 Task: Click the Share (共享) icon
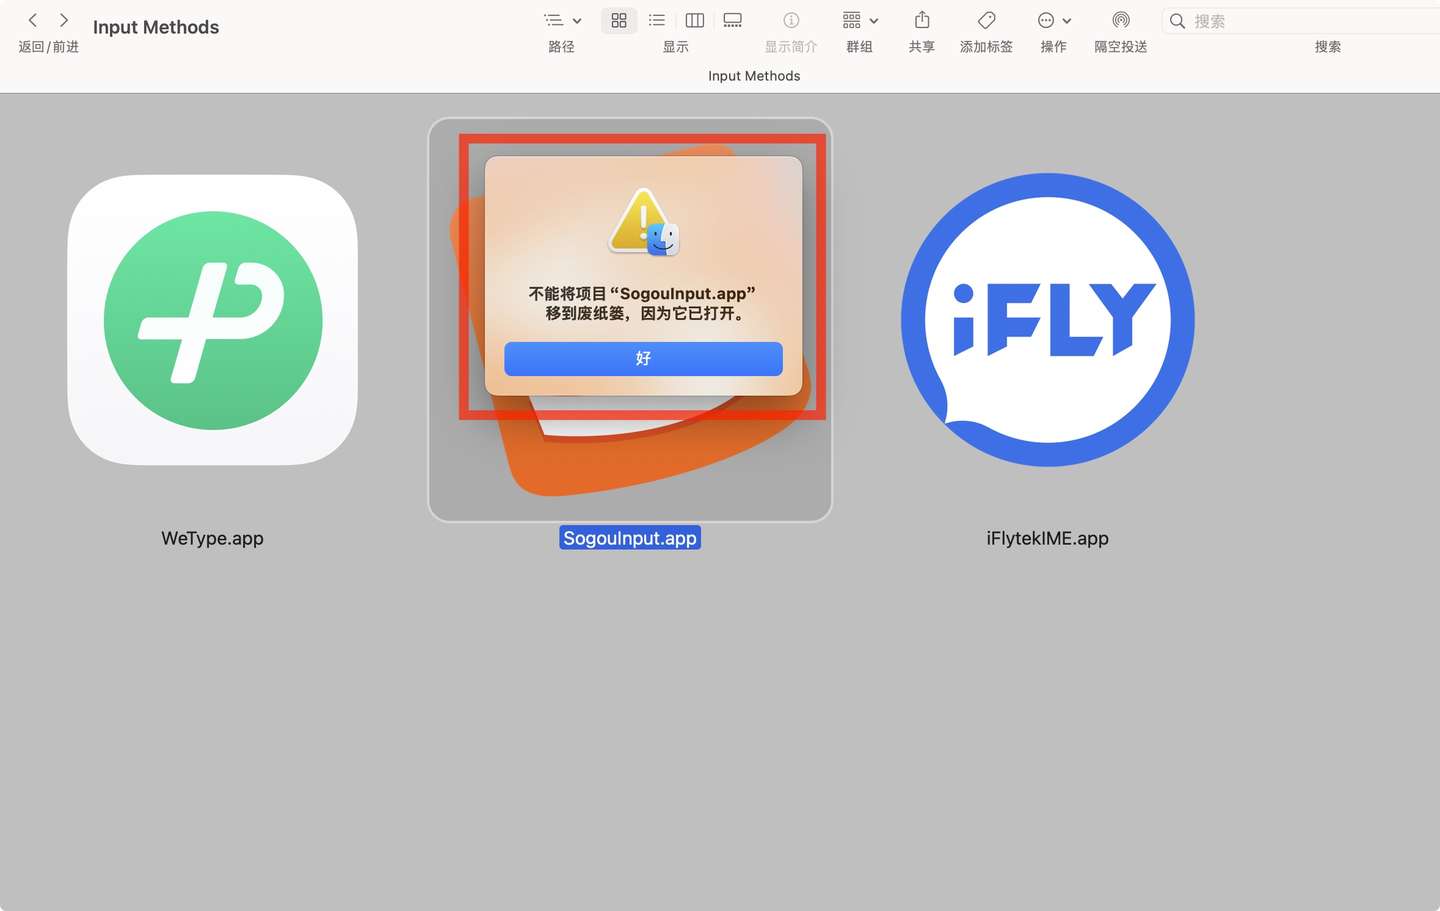(x=922, y=20)
